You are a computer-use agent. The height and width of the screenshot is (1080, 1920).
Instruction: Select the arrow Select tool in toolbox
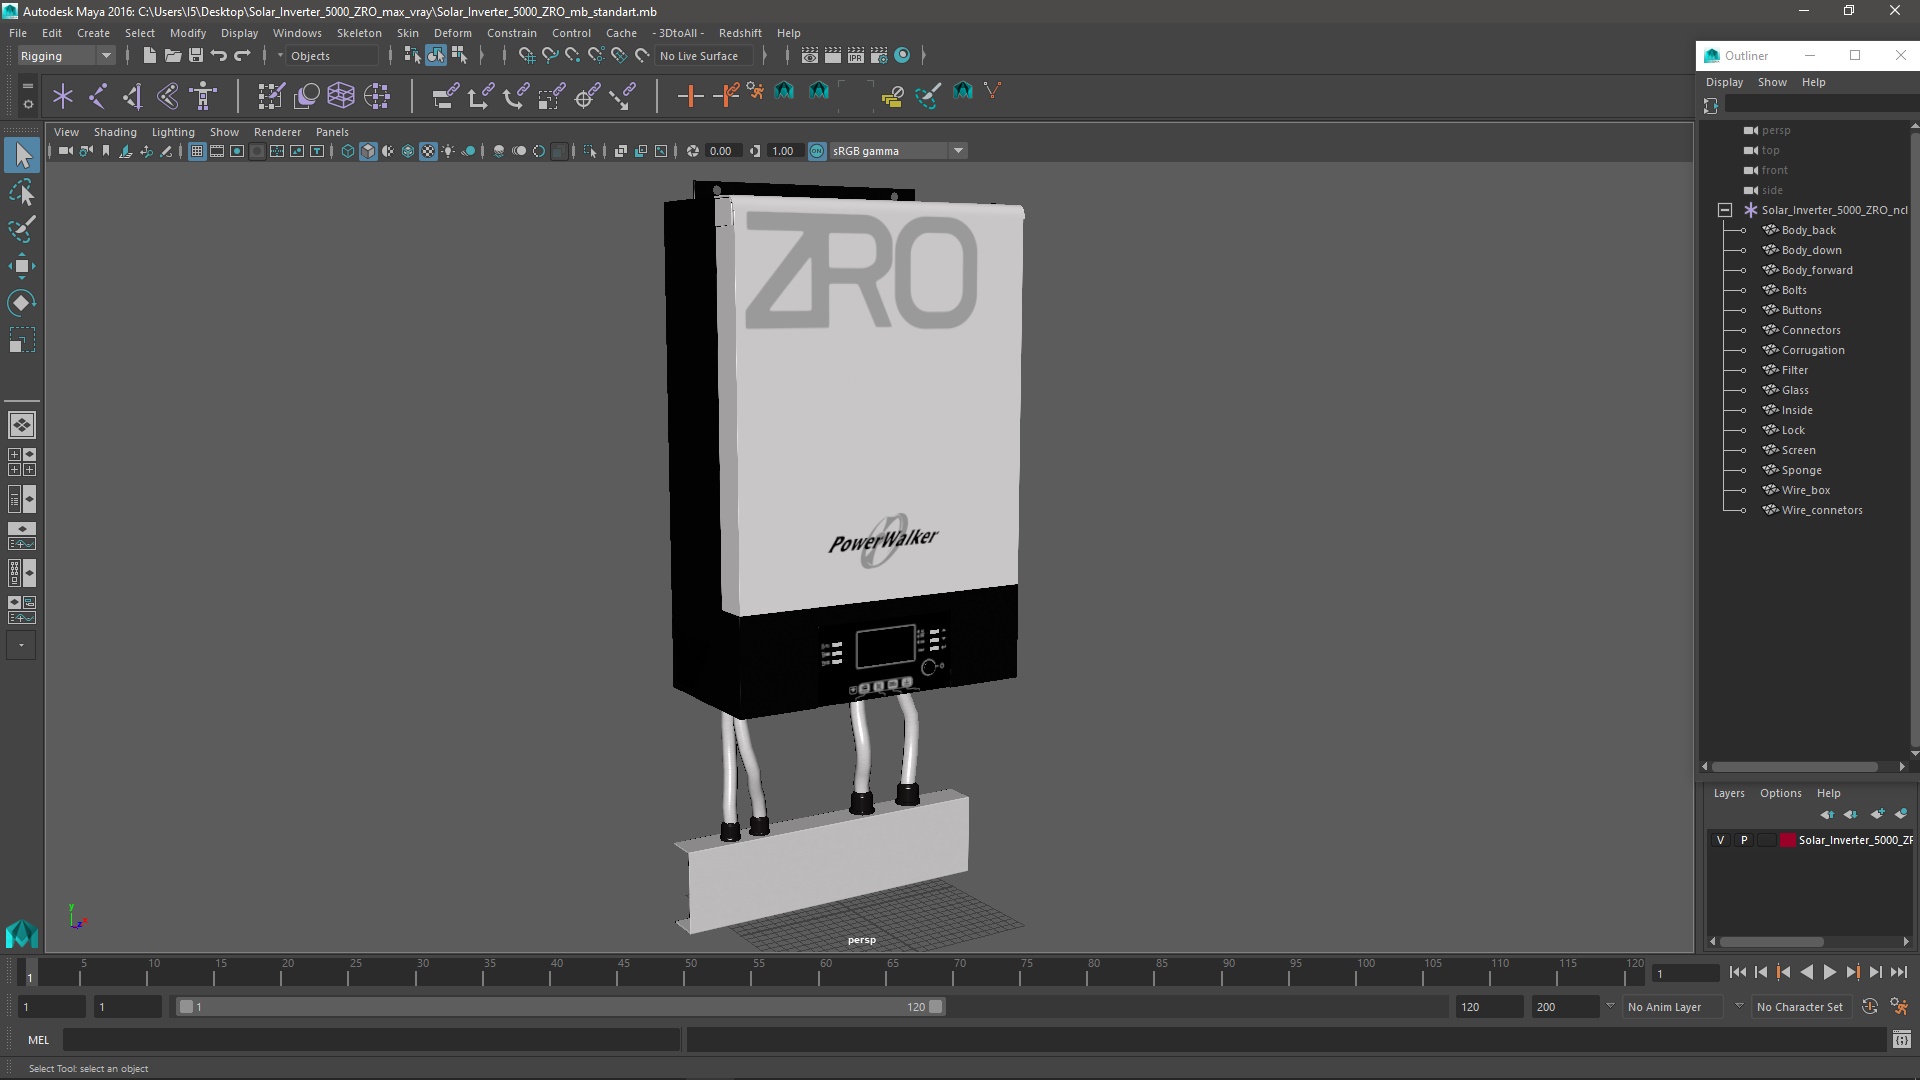point(22,155)
